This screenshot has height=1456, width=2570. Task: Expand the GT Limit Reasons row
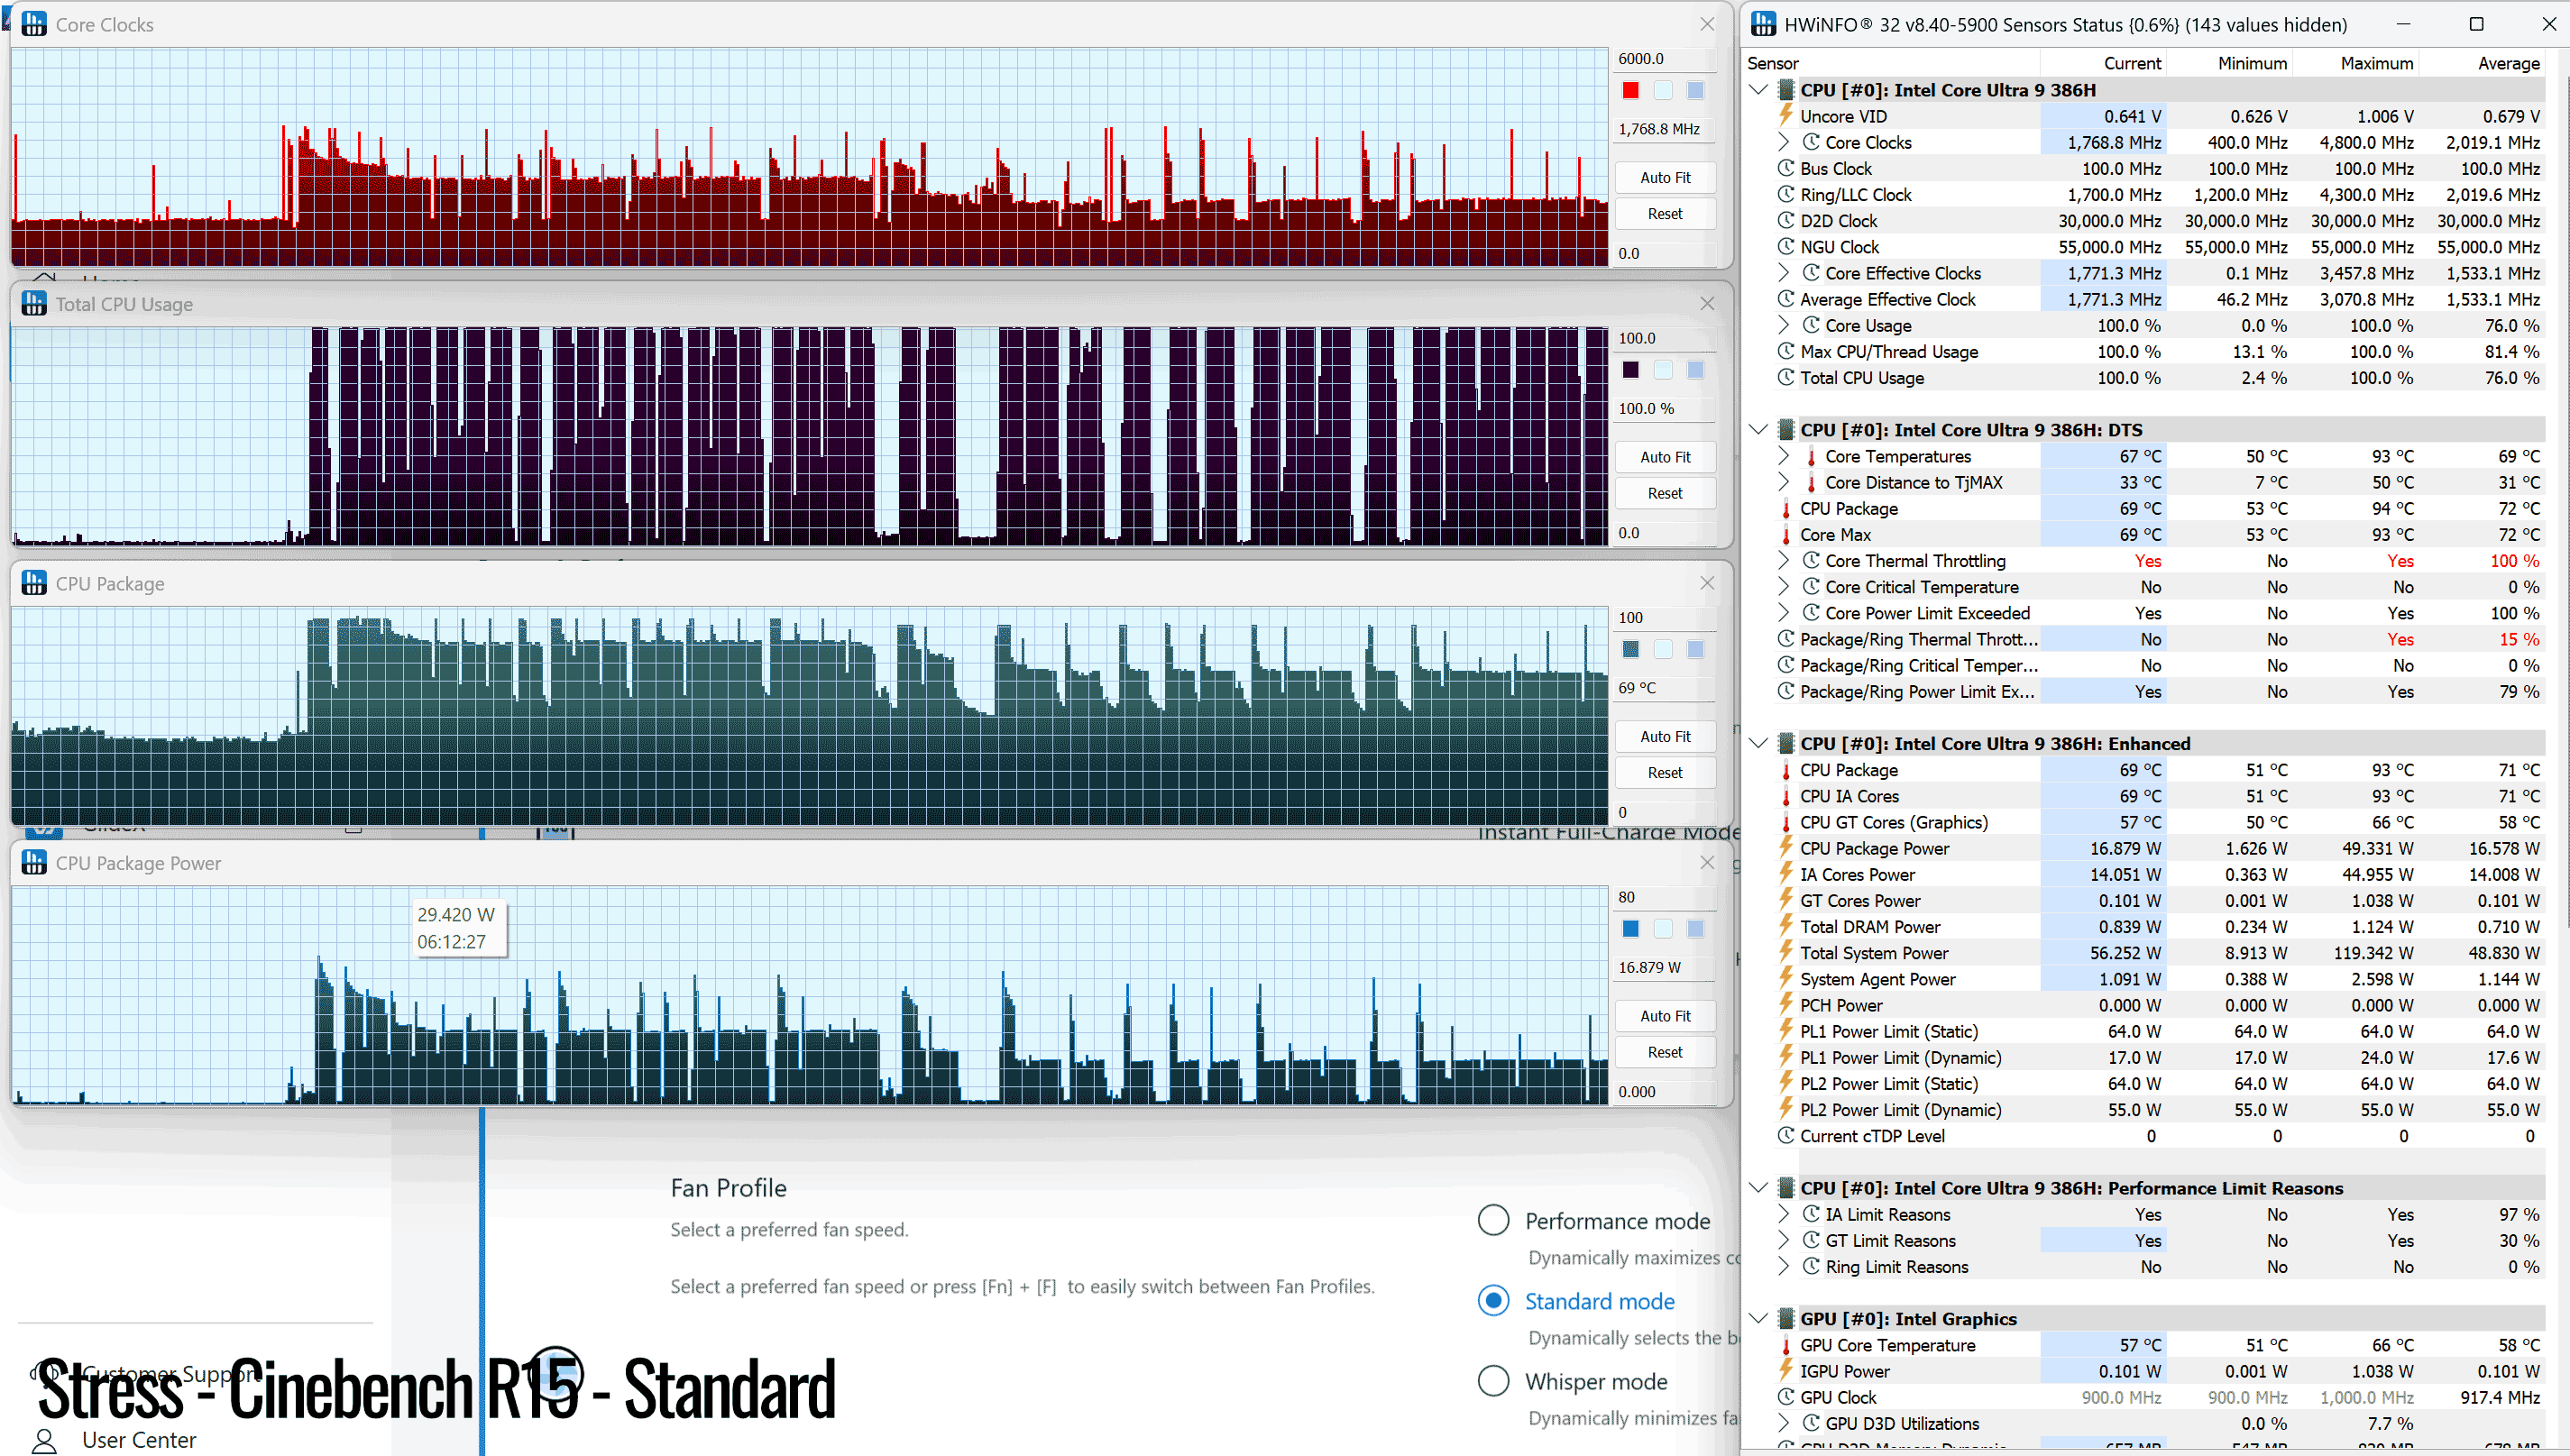pyautogui.click(x=1784, y=1240)
